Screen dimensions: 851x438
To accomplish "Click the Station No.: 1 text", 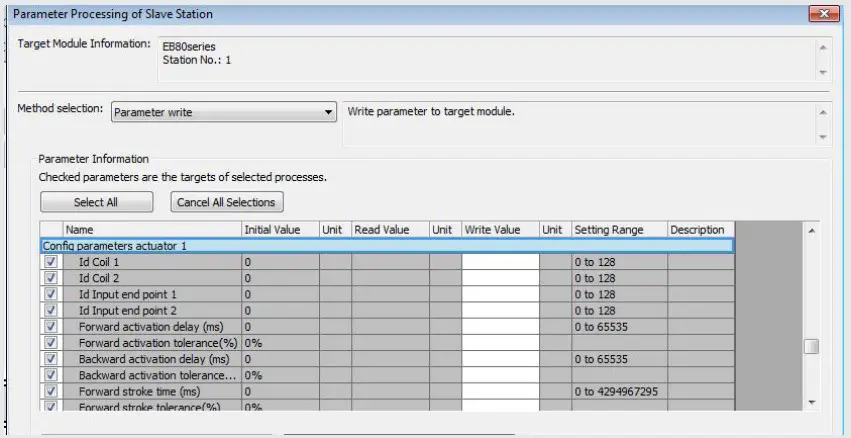I will [196, 60].
